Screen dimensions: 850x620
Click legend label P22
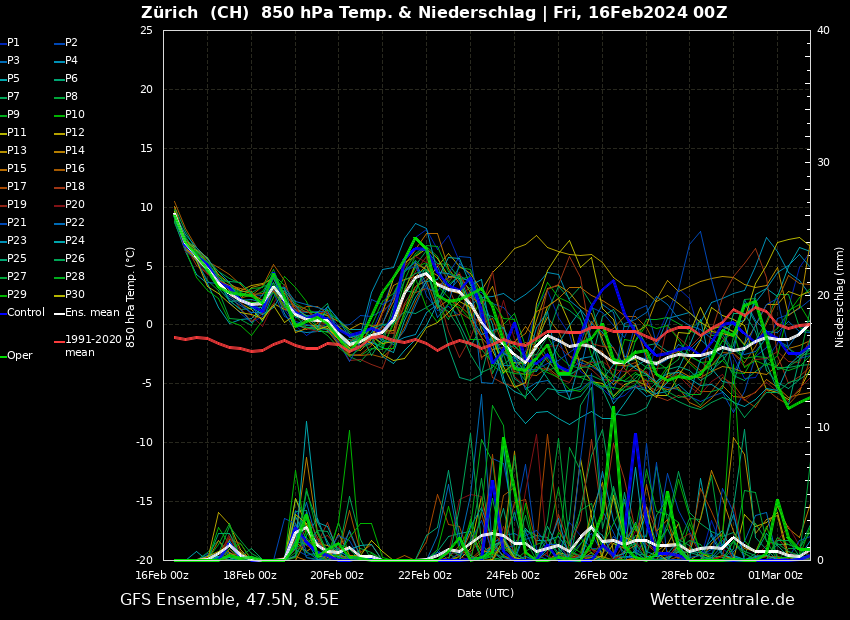[75, 222]
